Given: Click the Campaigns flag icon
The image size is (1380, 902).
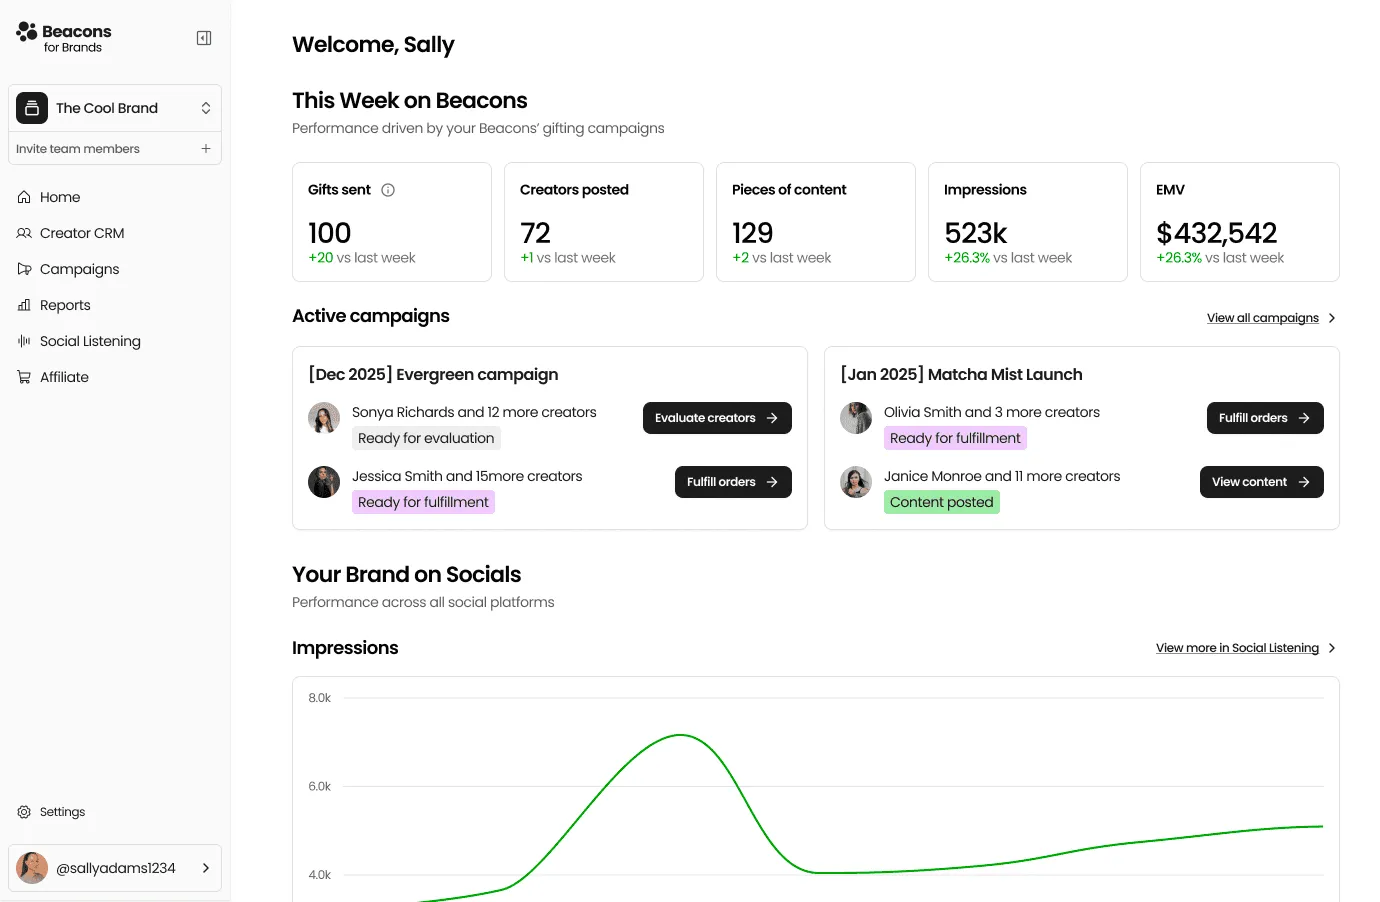Looking at the screenshot, I should coord(24,269).
